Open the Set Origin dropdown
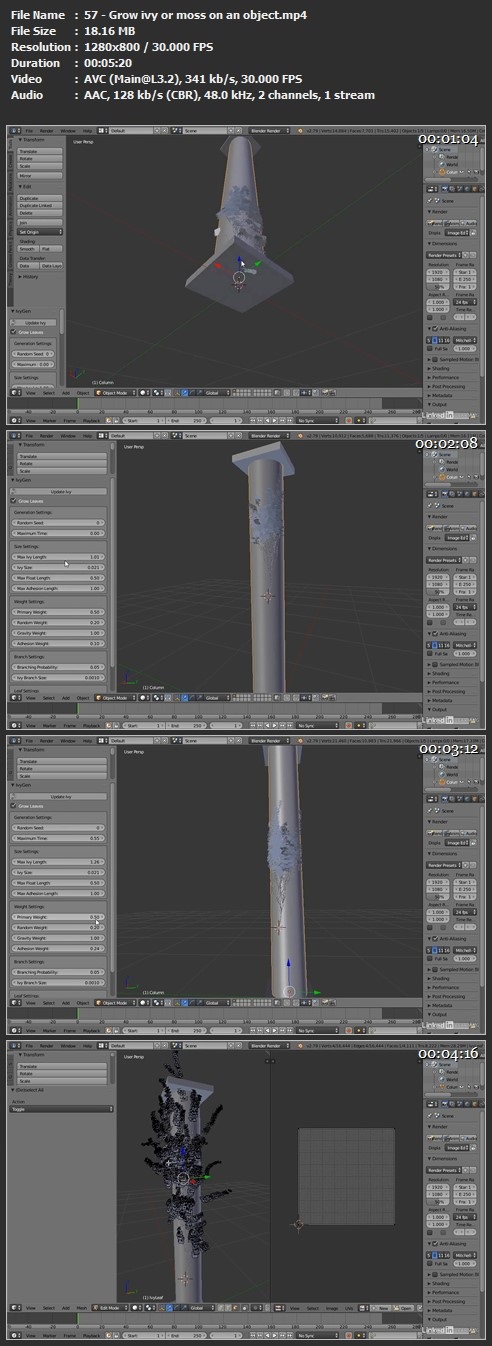Image resolution: width=492 pixels, height=1346 pixels. (x=39, y=231)
